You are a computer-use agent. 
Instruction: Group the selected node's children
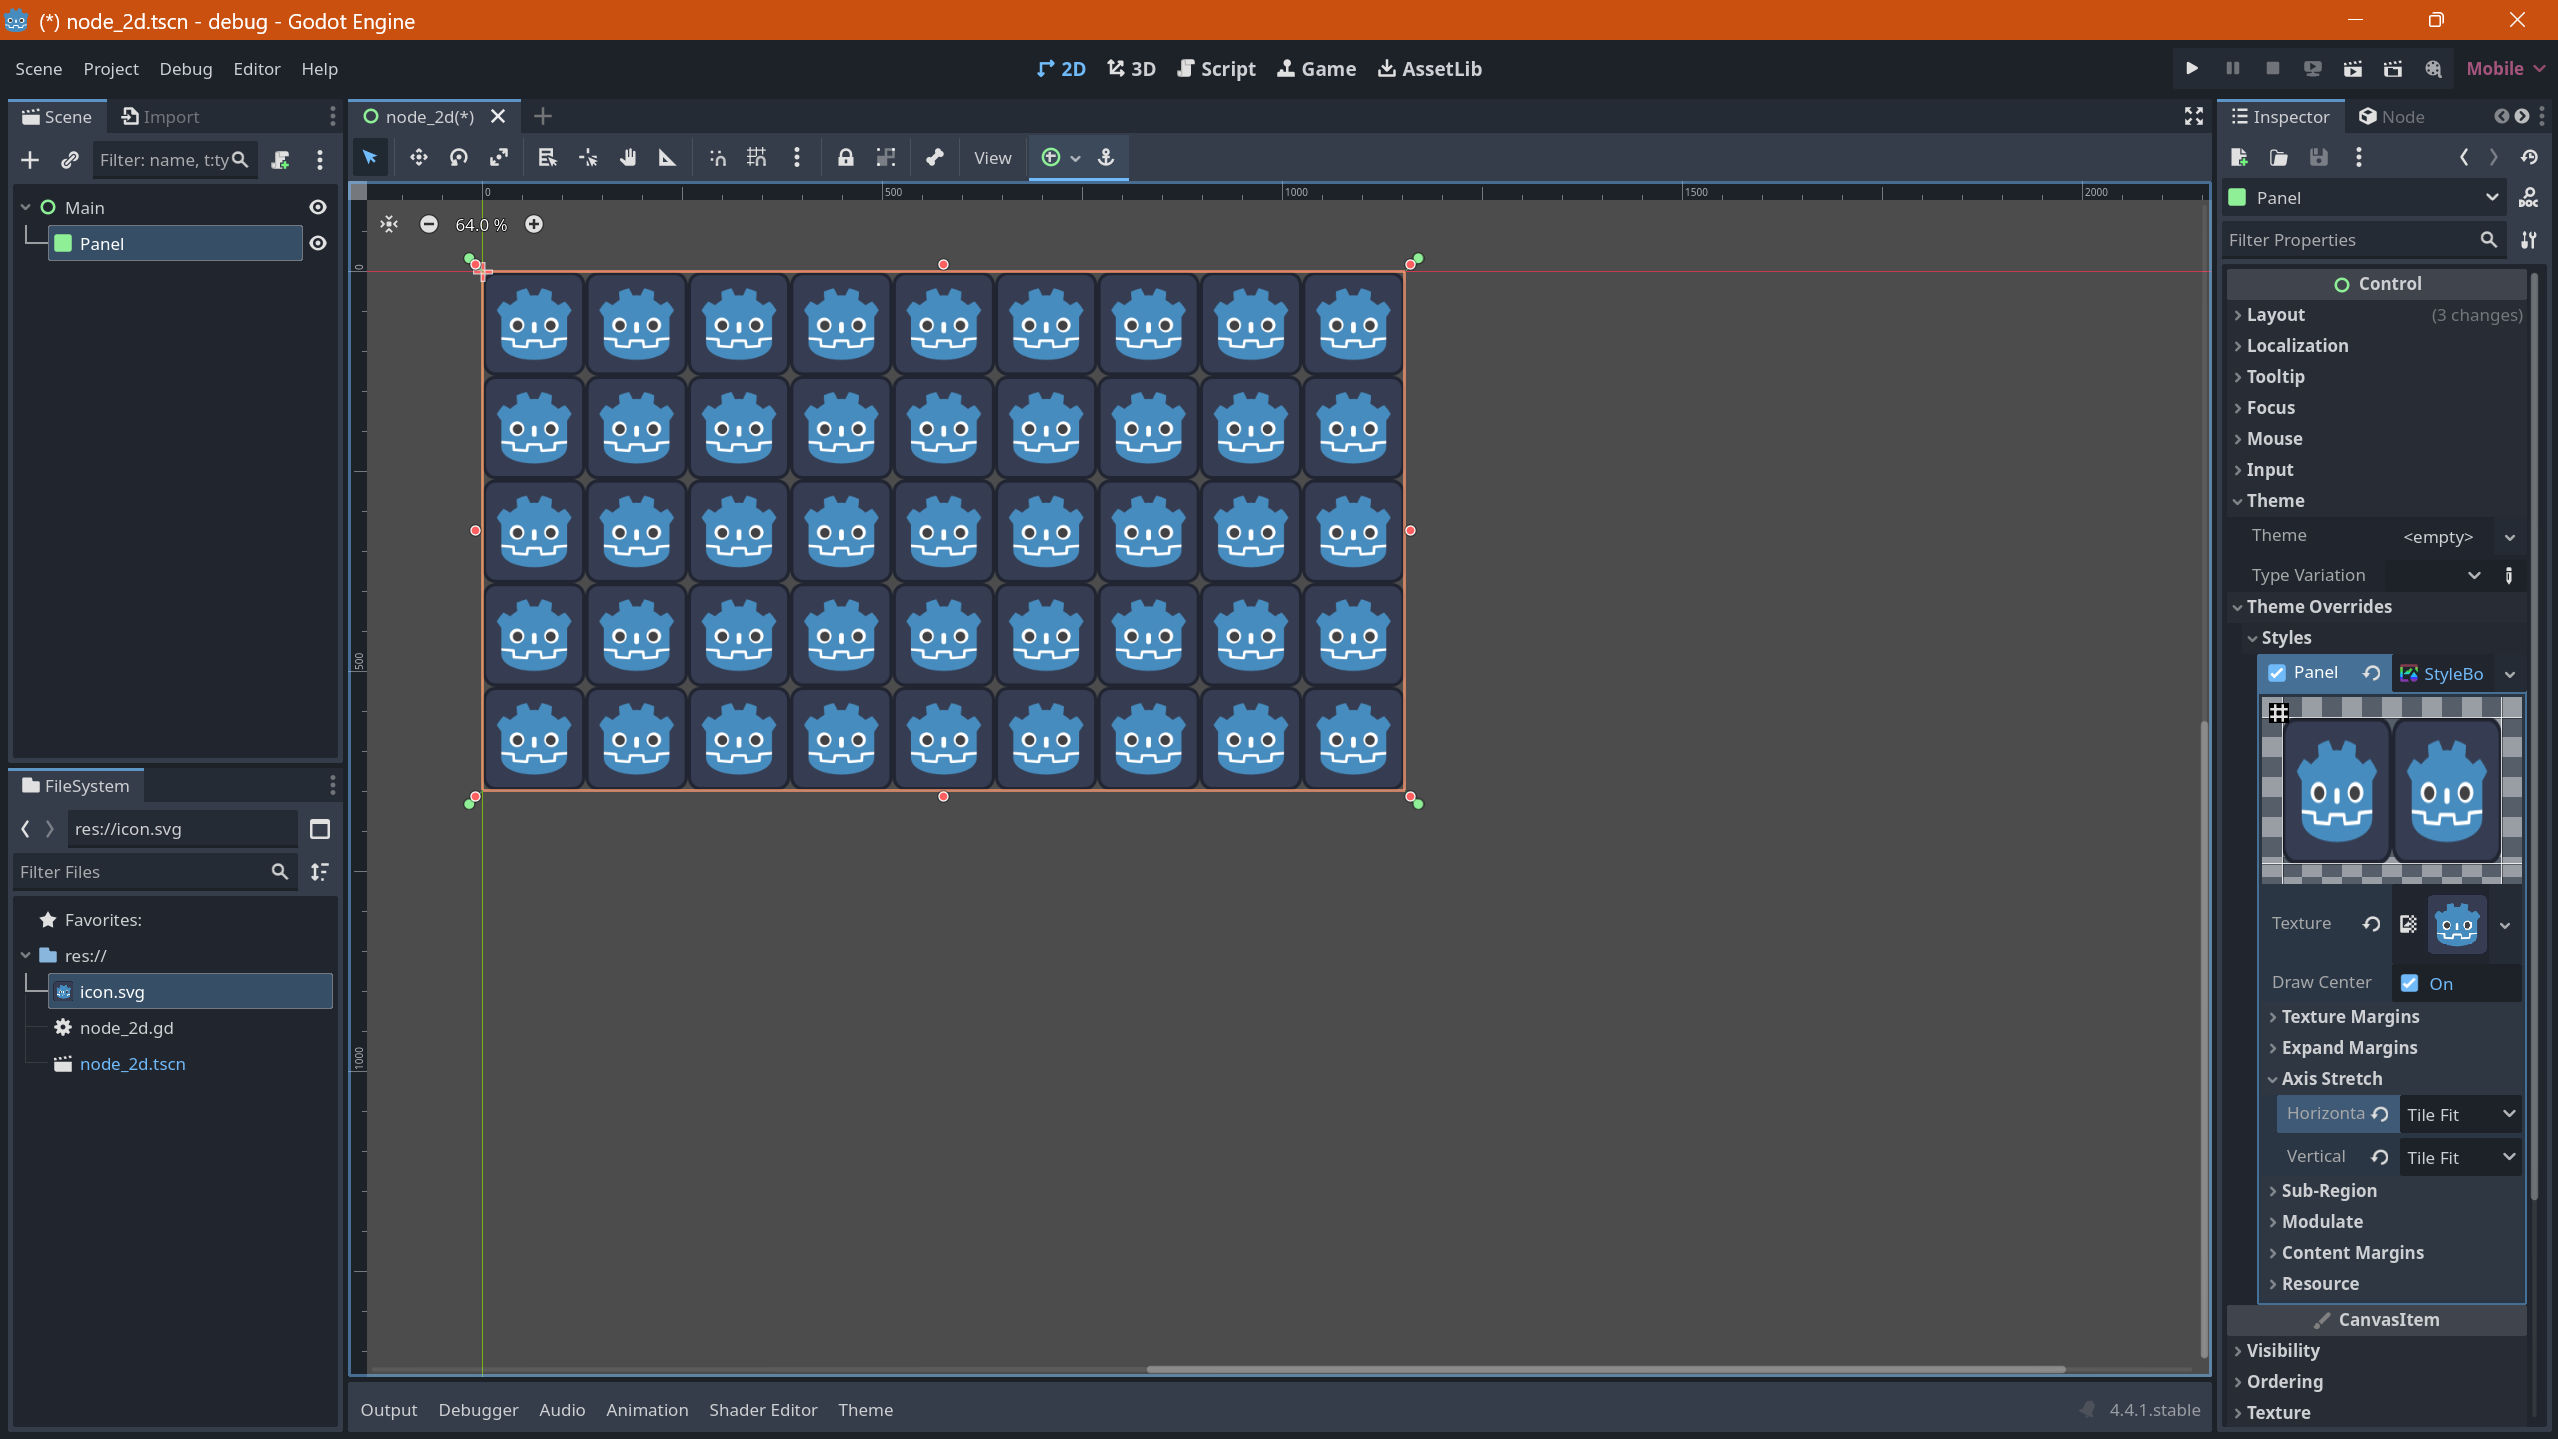click(885, 158)
